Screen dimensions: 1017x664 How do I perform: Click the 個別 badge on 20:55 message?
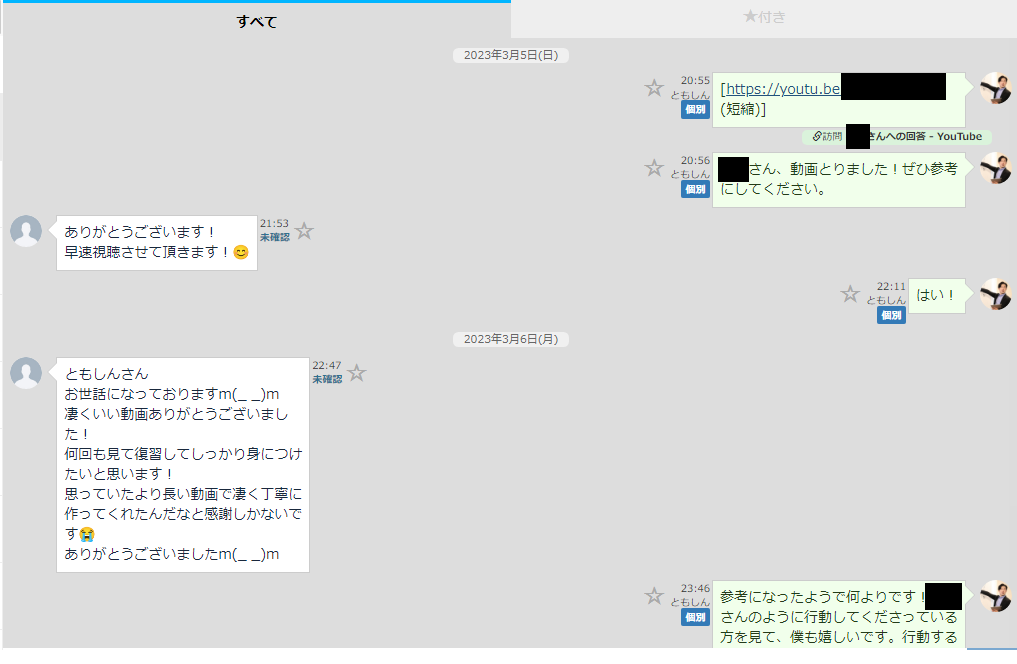pyautogui.click(x=695, y=109)
